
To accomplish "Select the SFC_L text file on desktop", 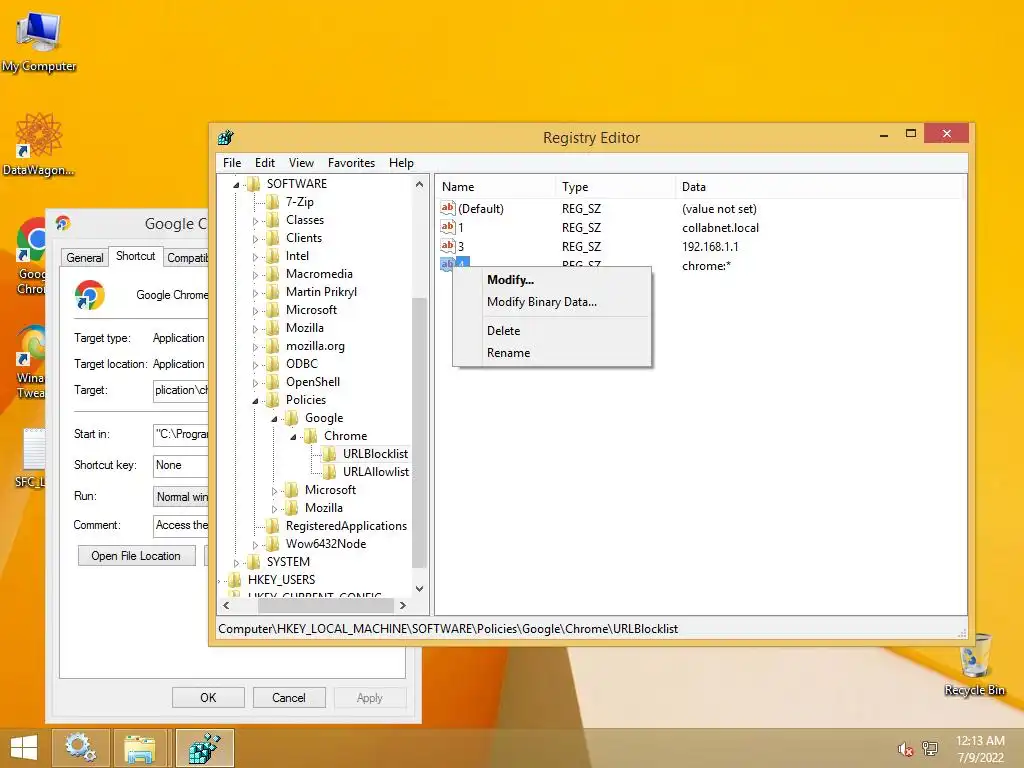I will click(31, 458).
